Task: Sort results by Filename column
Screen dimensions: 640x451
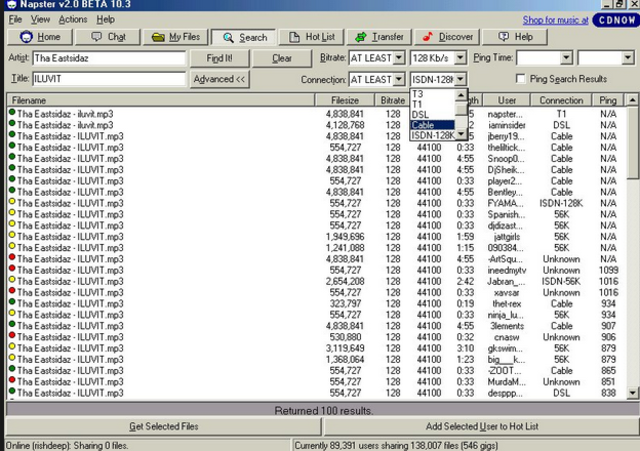Action: [160, 100]
